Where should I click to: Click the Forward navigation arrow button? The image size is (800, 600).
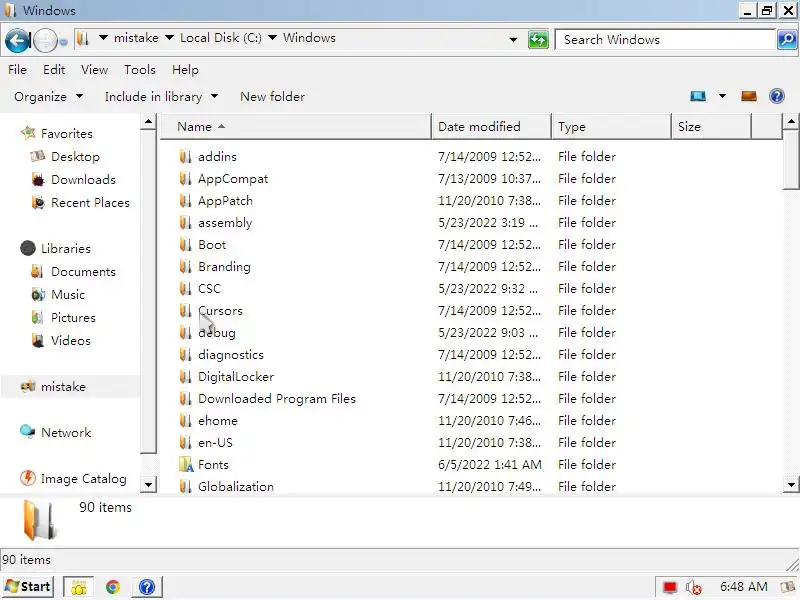45,40
